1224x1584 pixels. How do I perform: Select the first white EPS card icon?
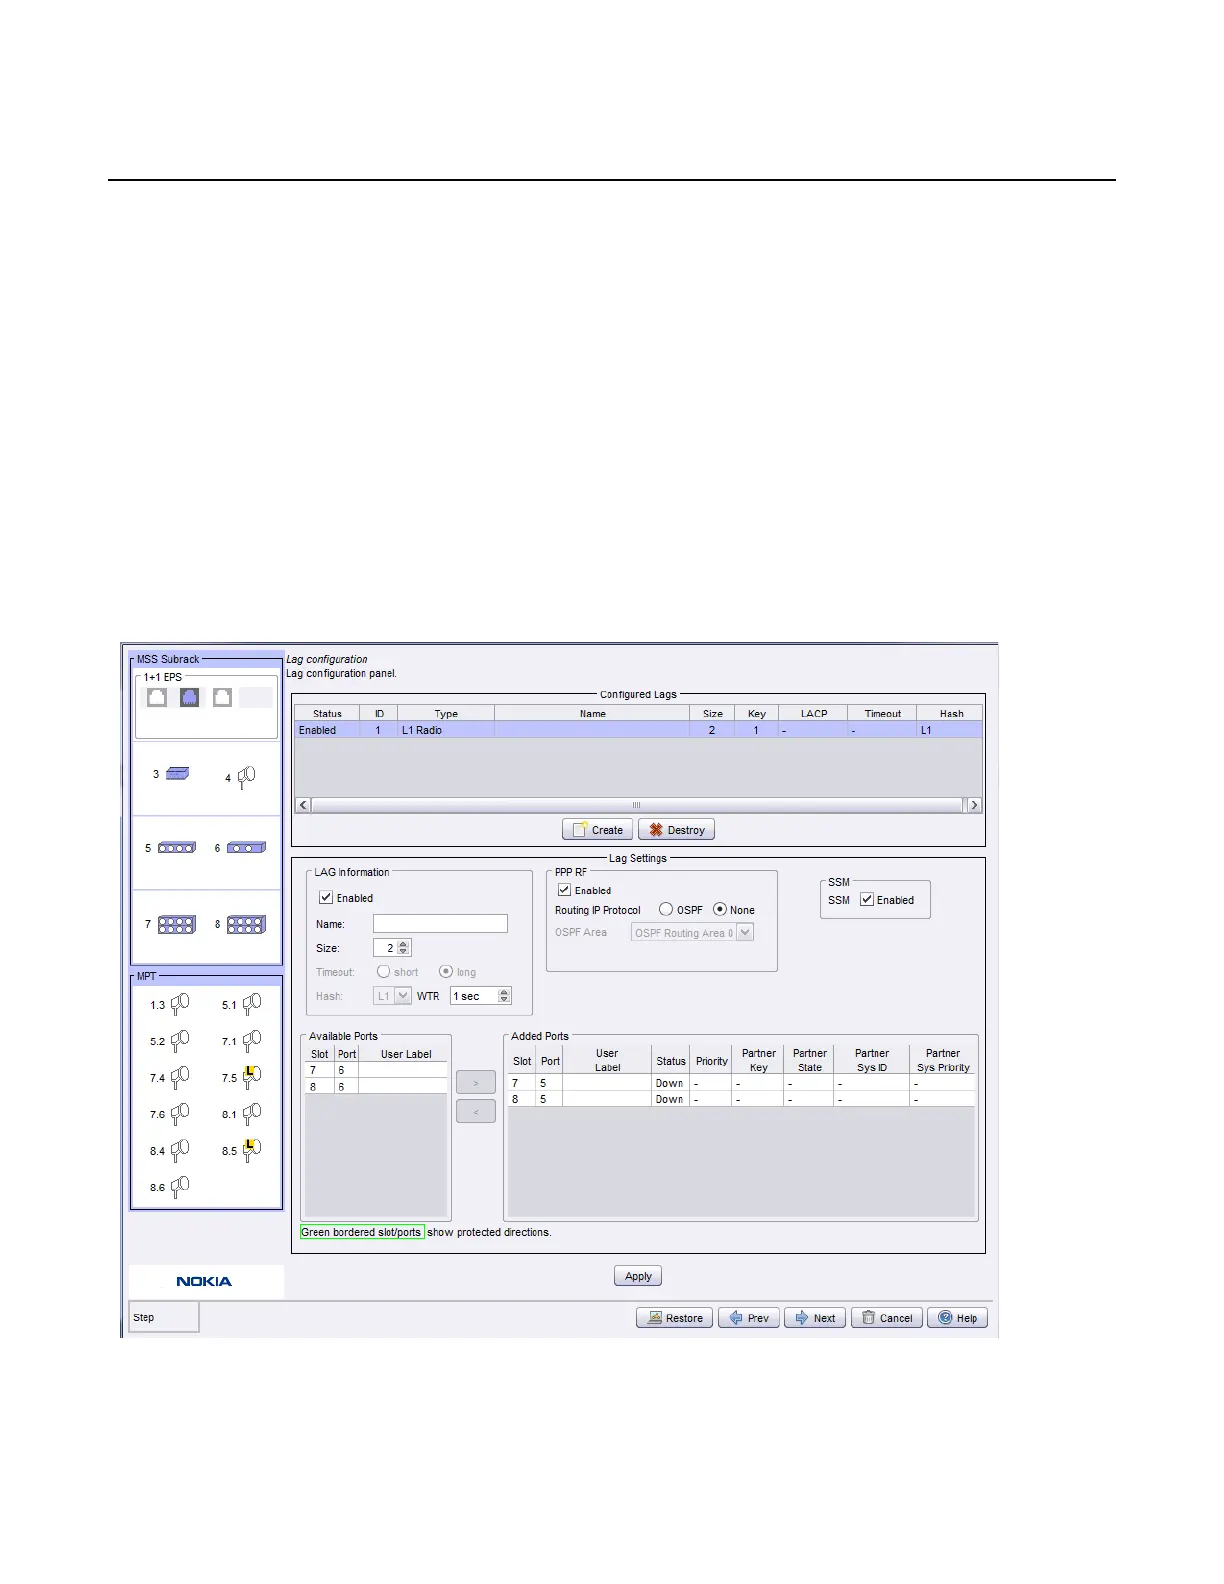pyautogui.click(x=157, y=697)
